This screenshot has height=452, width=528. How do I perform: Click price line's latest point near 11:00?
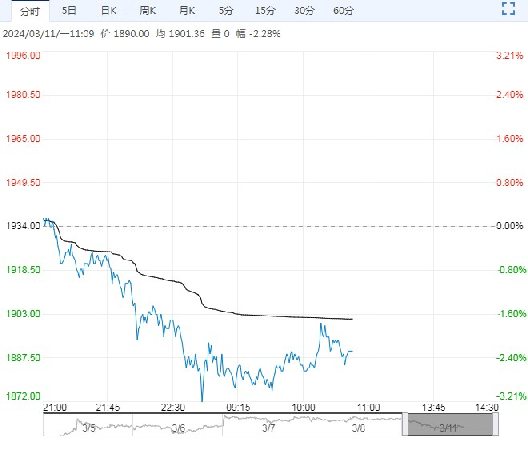coord(352,351)
